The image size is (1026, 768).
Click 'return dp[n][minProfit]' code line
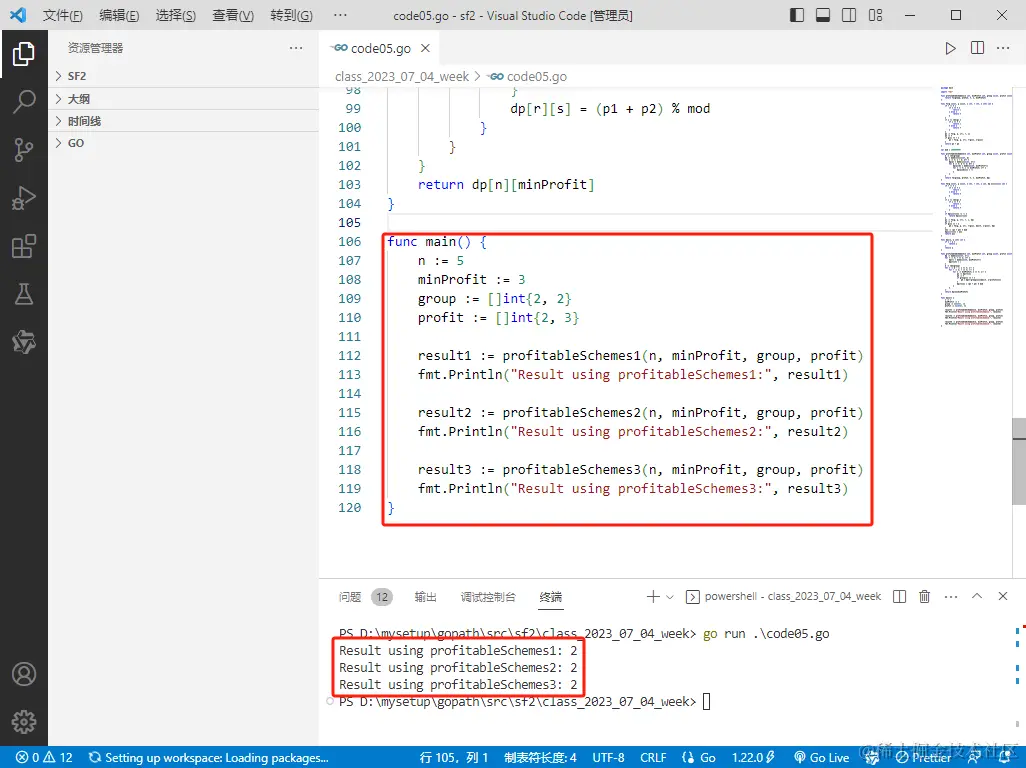click(x=506, y=184)
